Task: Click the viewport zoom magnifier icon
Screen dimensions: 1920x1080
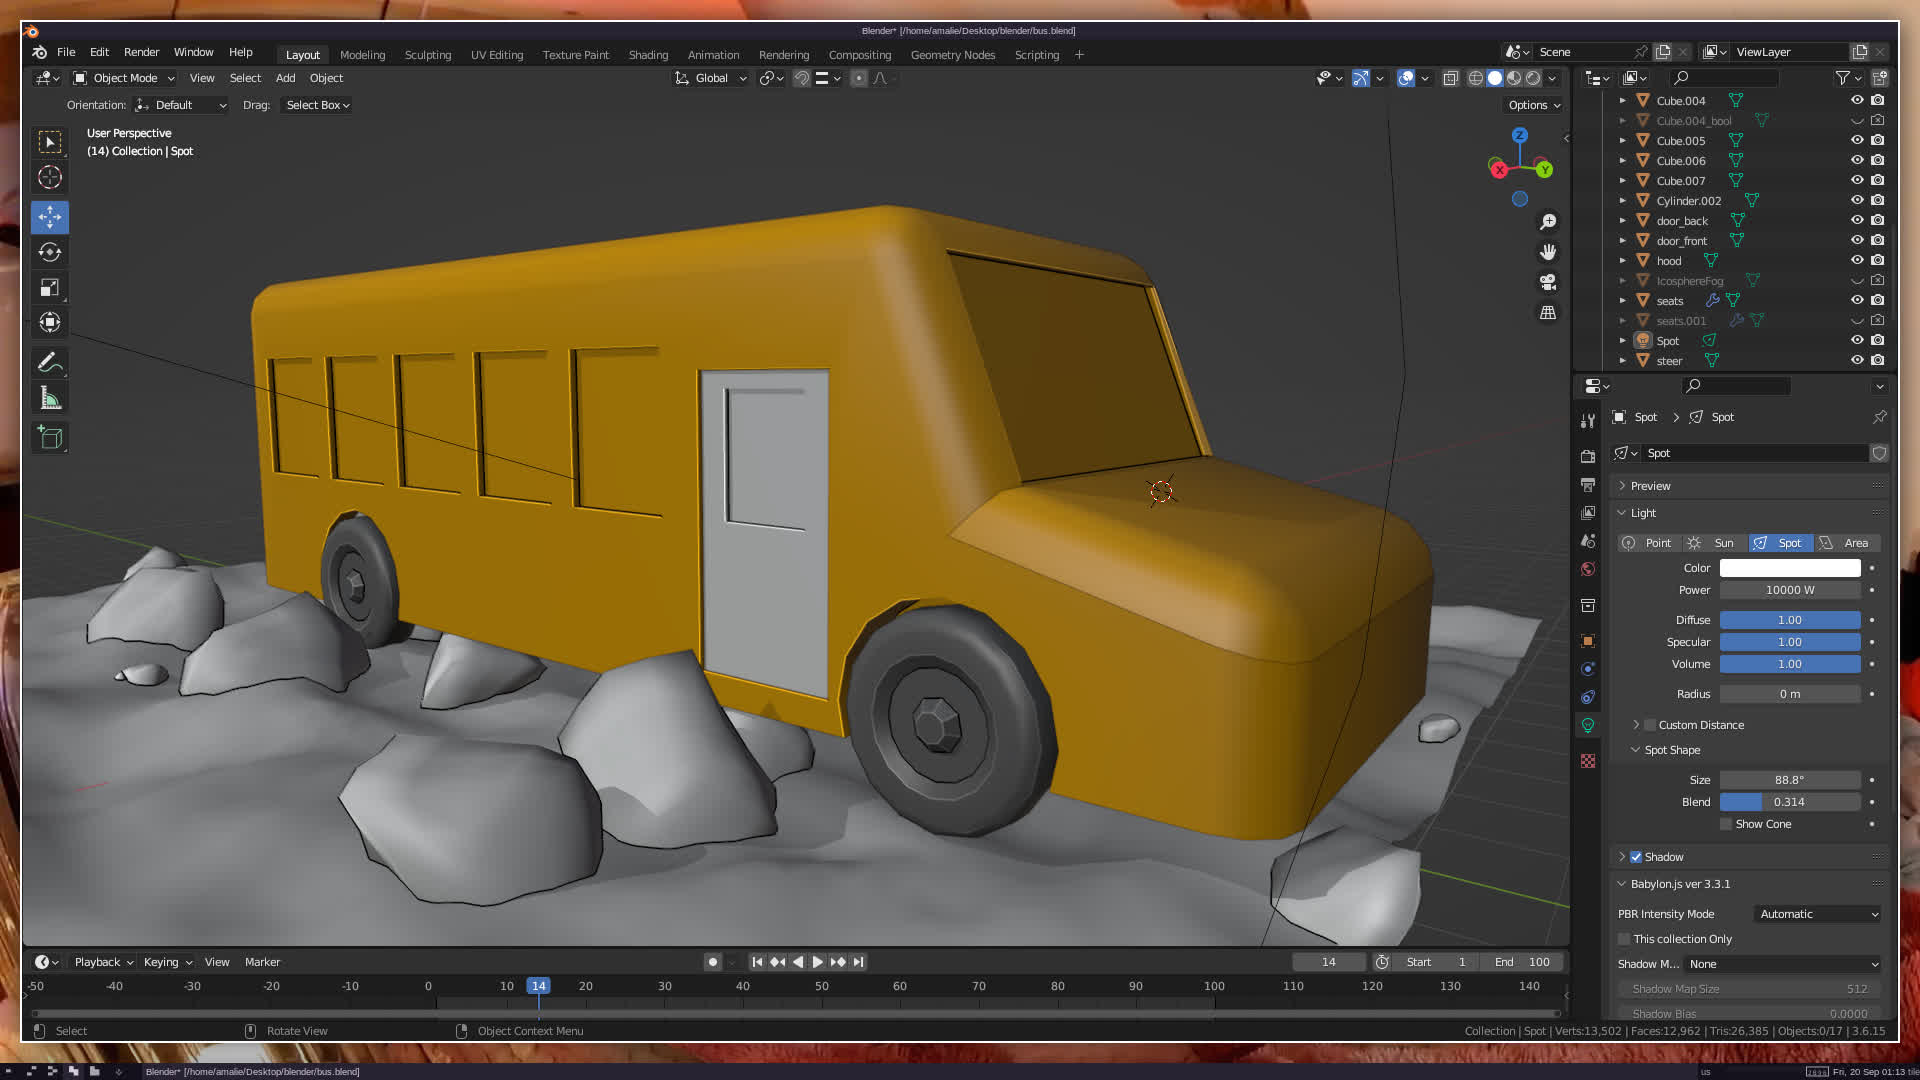Action: tap(1548, 222)
